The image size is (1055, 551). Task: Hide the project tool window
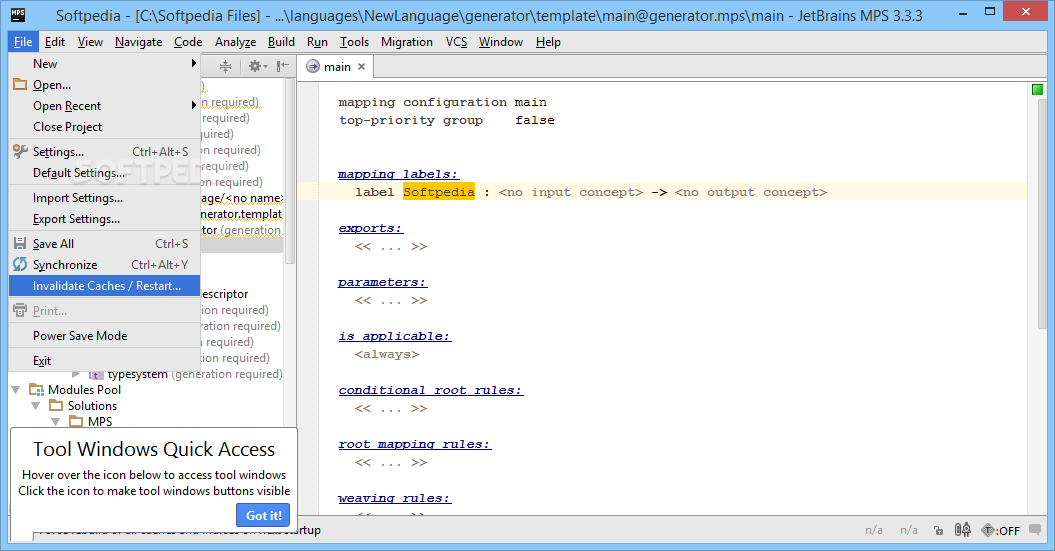tap(283, 66)
